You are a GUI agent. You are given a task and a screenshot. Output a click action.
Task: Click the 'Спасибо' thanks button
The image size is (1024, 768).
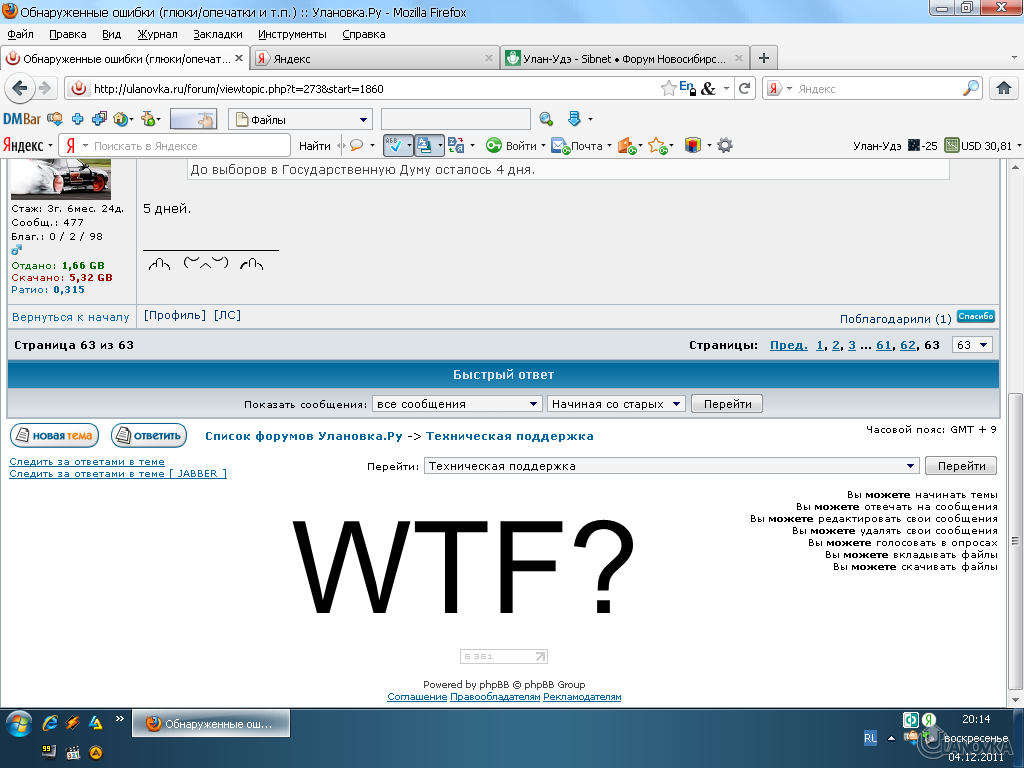[976, 315]
